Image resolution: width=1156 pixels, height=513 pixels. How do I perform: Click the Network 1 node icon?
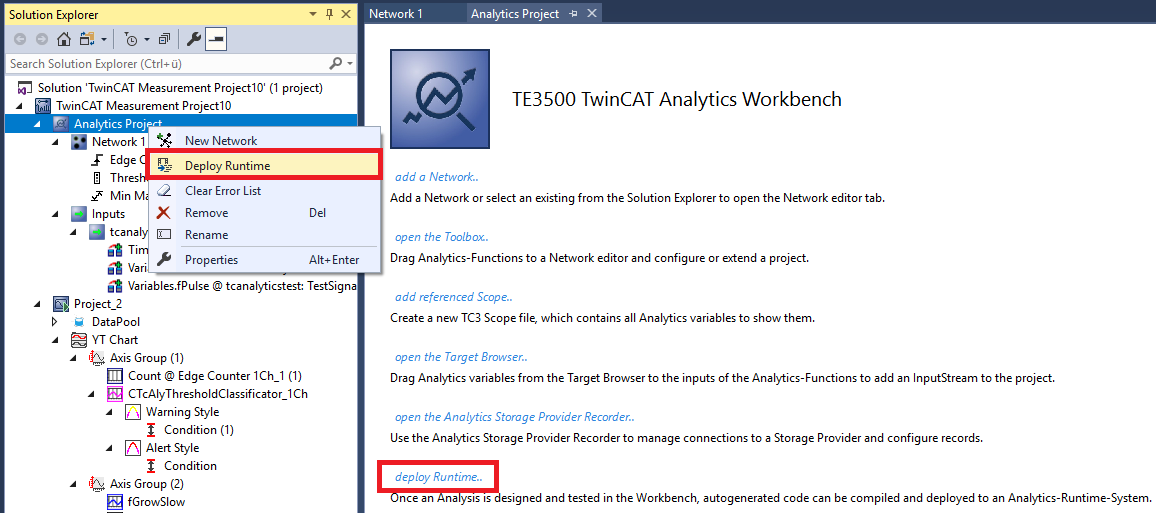pos(79,142)
